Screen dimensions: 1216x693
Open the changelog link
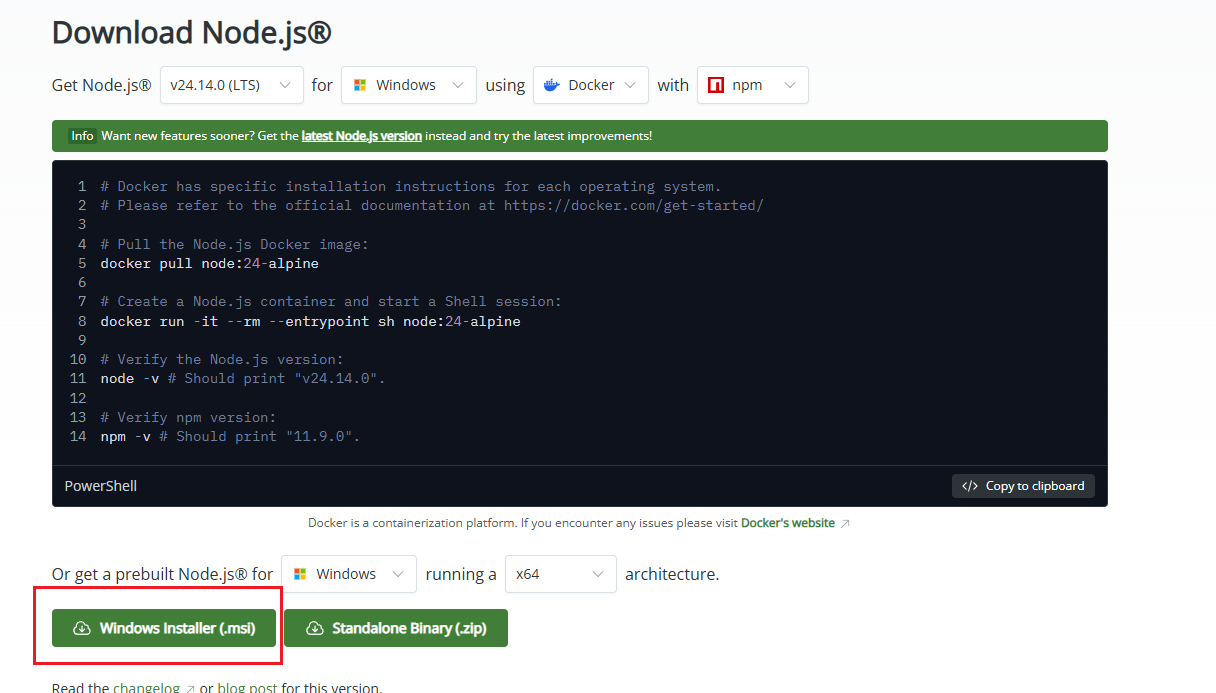(x=146, y=688)
